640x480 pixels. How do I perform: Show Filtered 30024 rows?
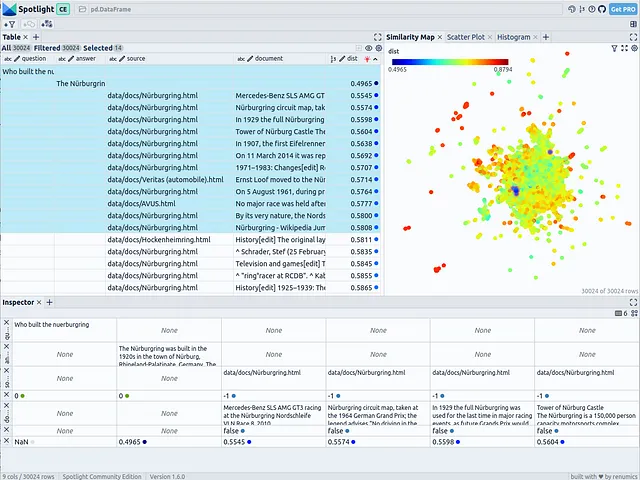57,48
